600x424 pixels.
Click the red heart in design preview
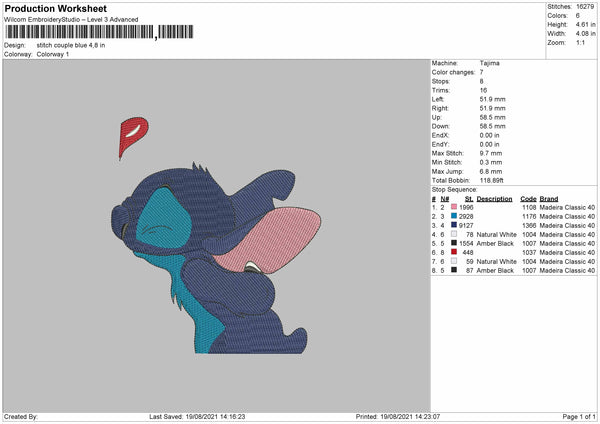[x=133, y=137]
